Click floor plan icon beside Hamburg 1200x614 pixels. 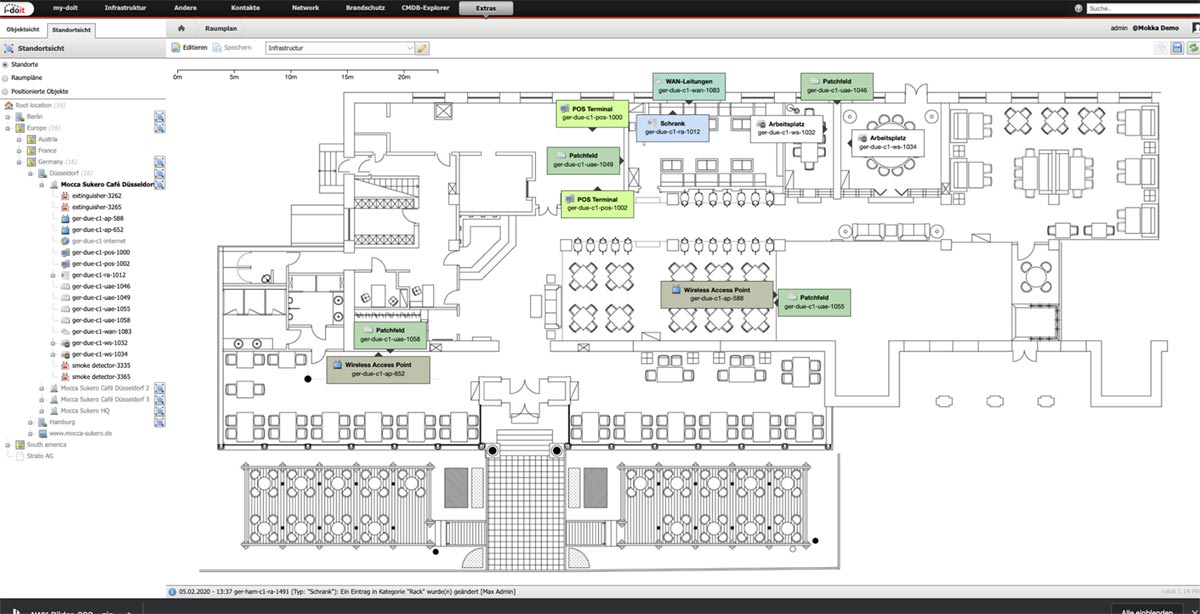pyautogui.click(x=159, y=422)
